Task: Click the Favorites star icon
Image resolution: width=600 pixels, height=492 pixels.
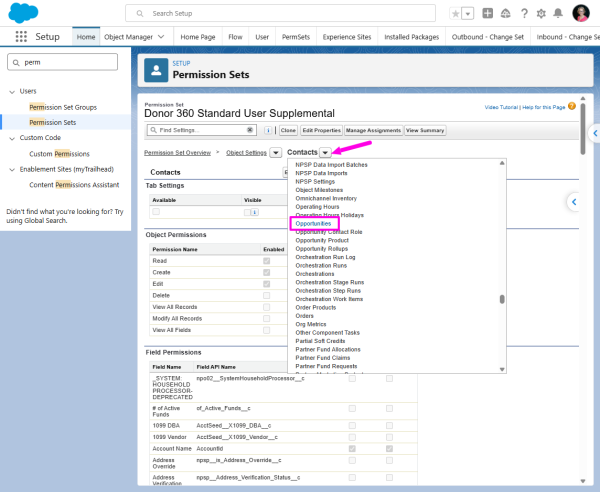Action: (455, 14)
